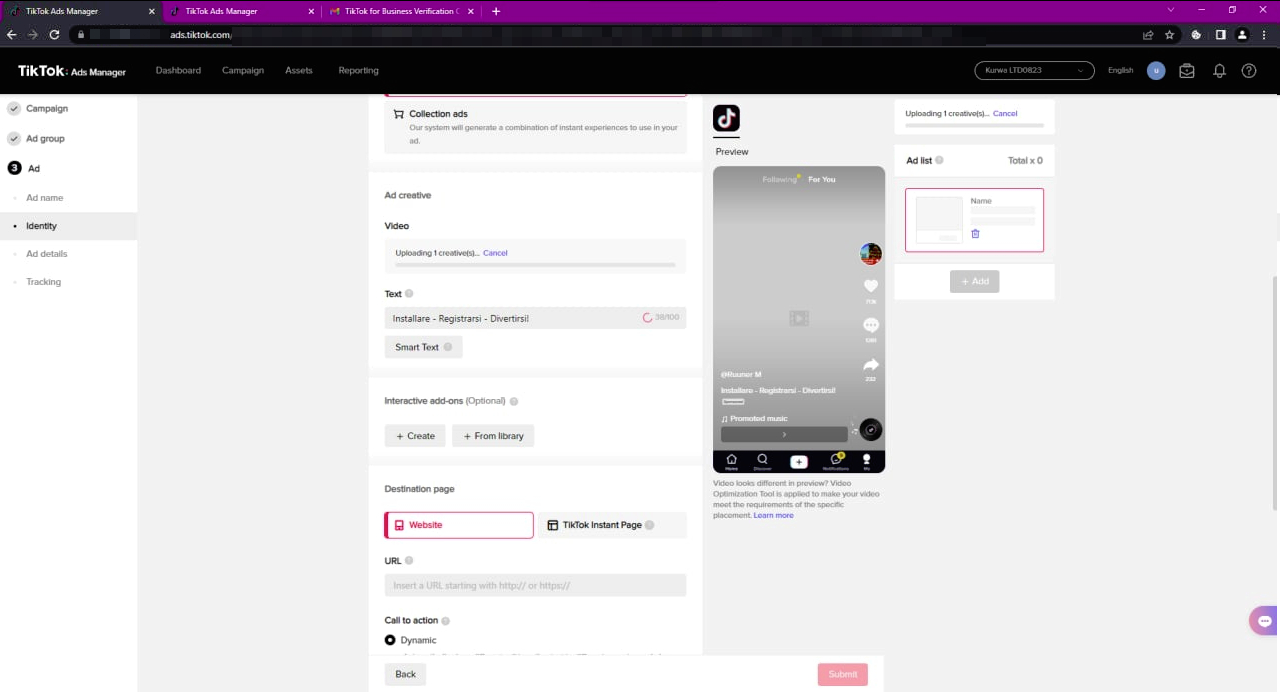Screen dimensions: 1280x692
Task: Open the inbox envelope icon in header
Action: [1187, 71]
